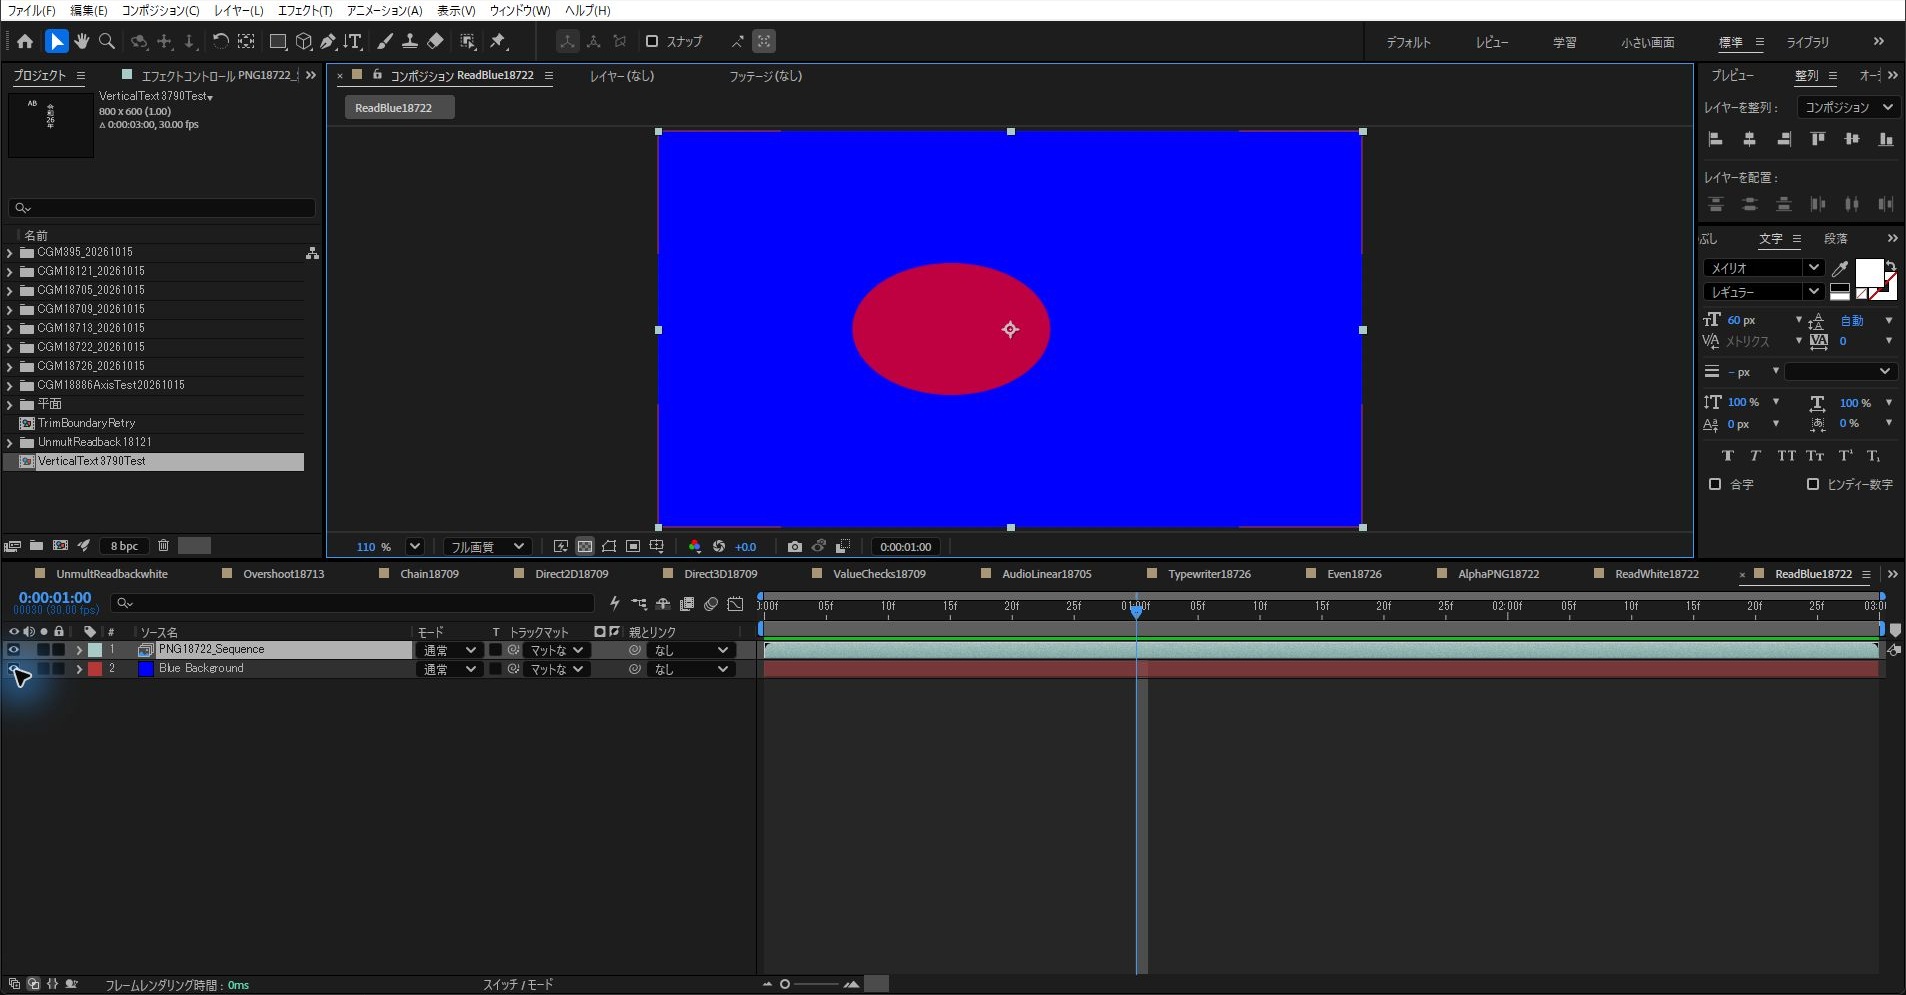
Task: Open the メイリオ font family dropdown
Action: tap(1762, 267)
